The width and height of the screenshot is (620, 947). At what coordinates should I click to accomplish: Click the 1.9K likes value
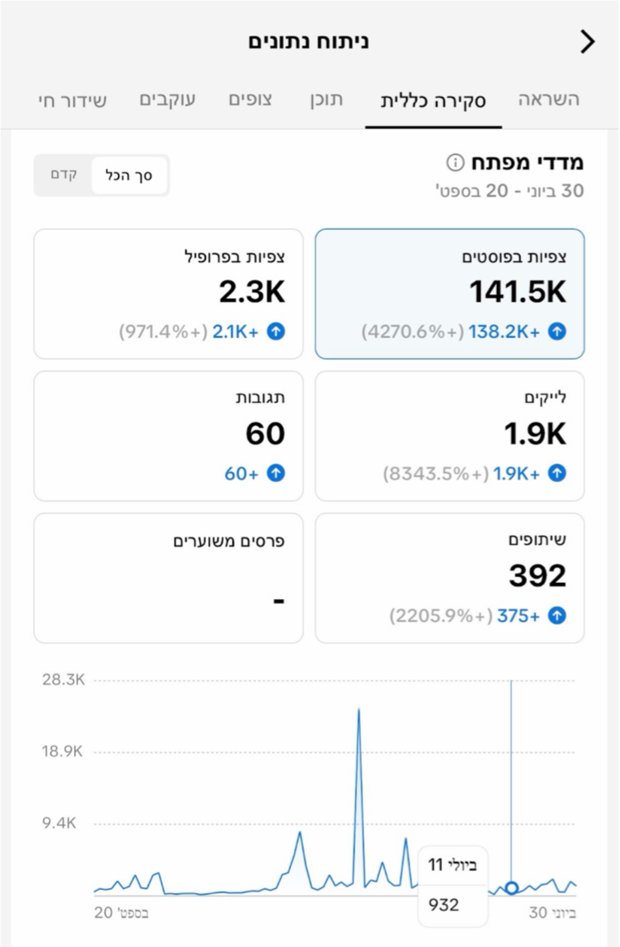tap(535, 434)
